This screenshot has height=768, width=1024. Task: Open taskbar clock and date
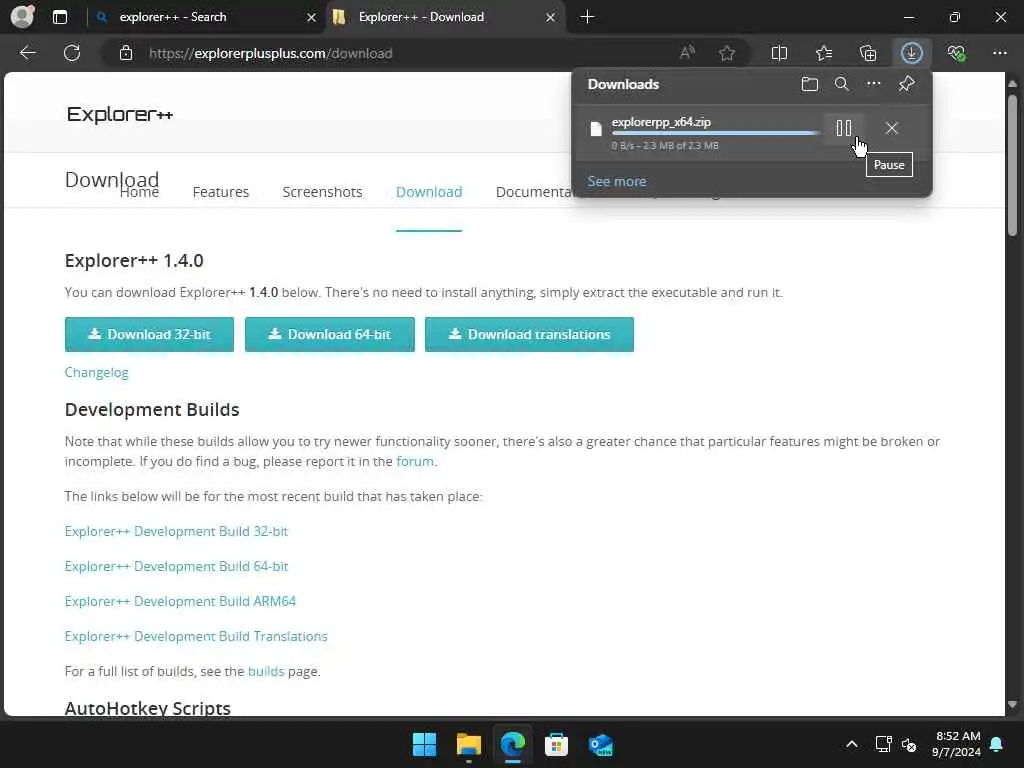pyautogui.click(x=957, y=744)
